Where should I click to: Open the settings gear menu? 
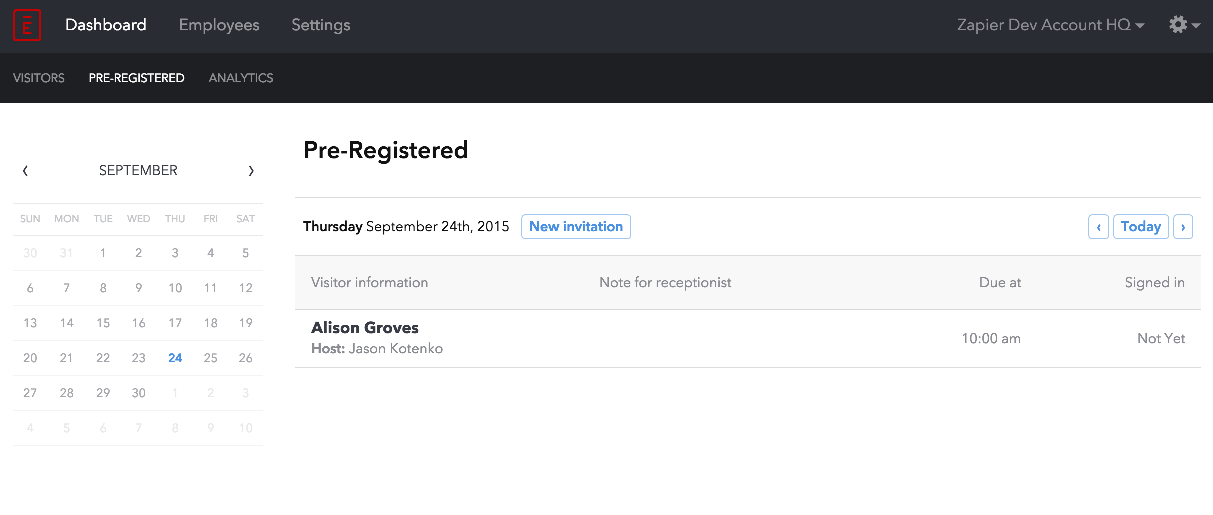click(x=1184, y=25)
